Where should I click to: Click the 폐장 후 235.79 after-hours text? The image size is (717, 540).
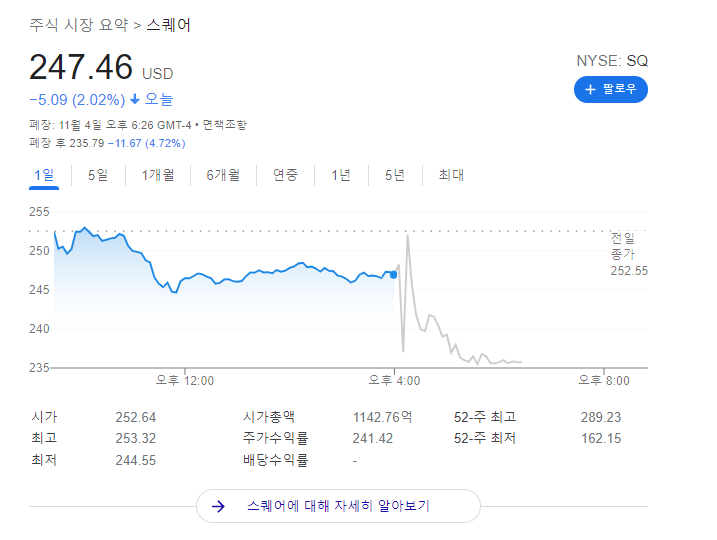tap(67, 143)
